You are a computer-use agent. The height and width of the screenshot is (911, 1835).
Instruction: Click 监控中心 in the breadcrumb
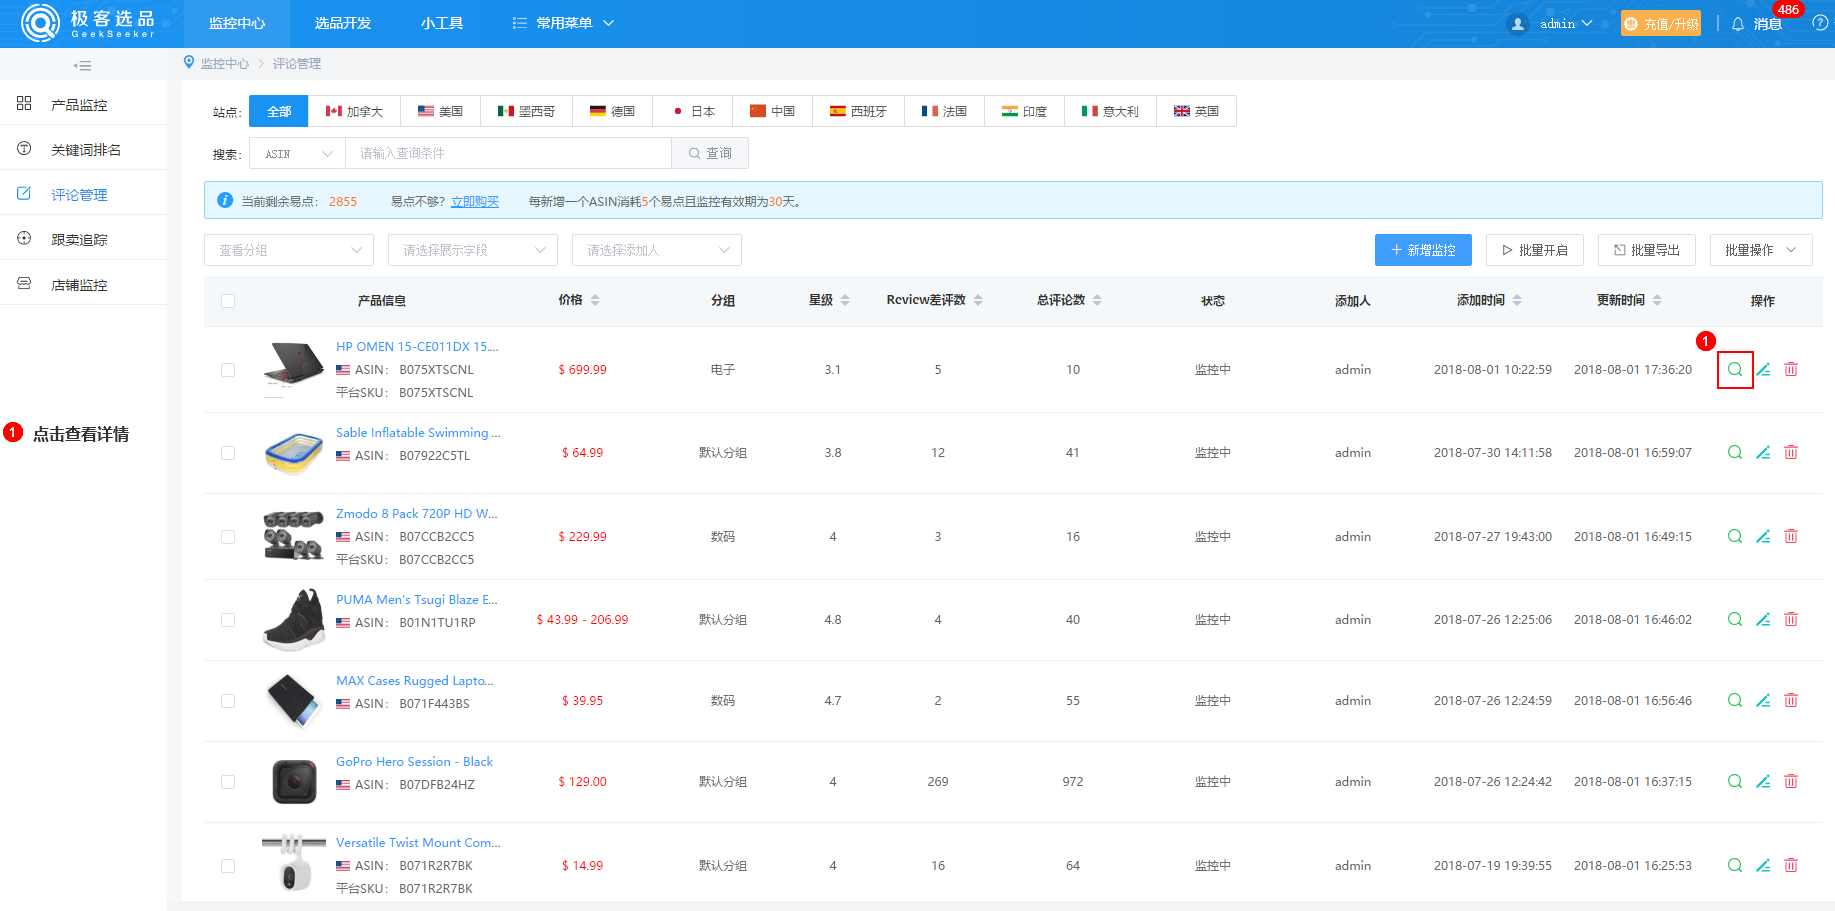(x=225, y=63)
